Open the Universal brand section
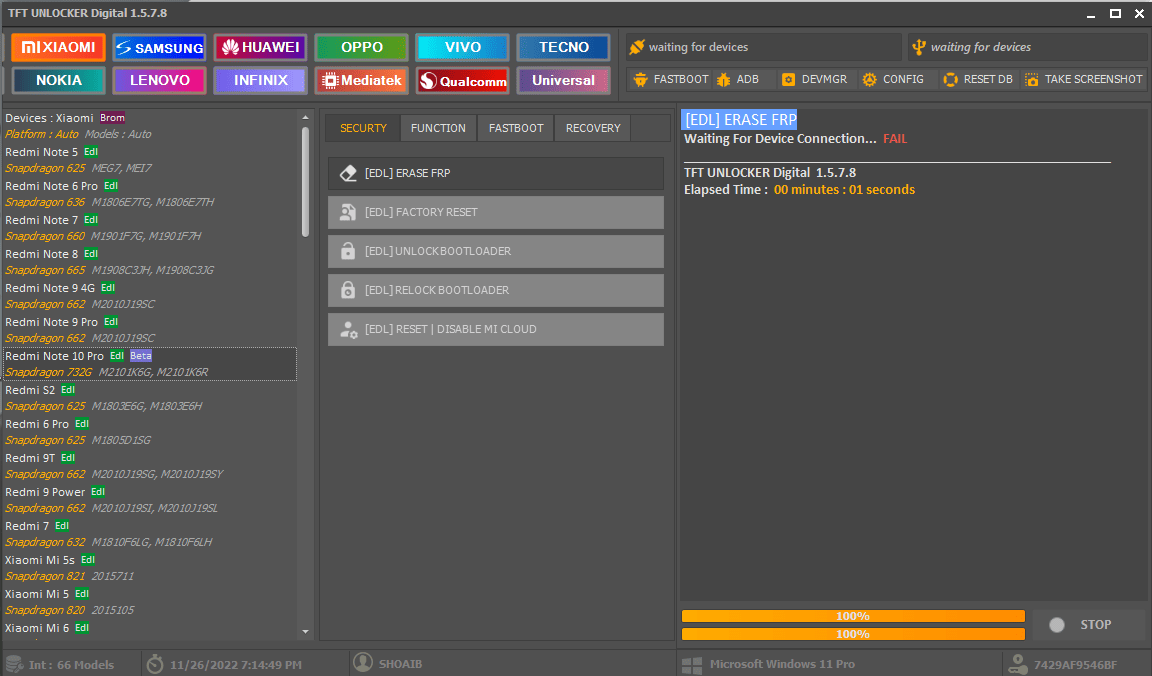 coord(563,80)
